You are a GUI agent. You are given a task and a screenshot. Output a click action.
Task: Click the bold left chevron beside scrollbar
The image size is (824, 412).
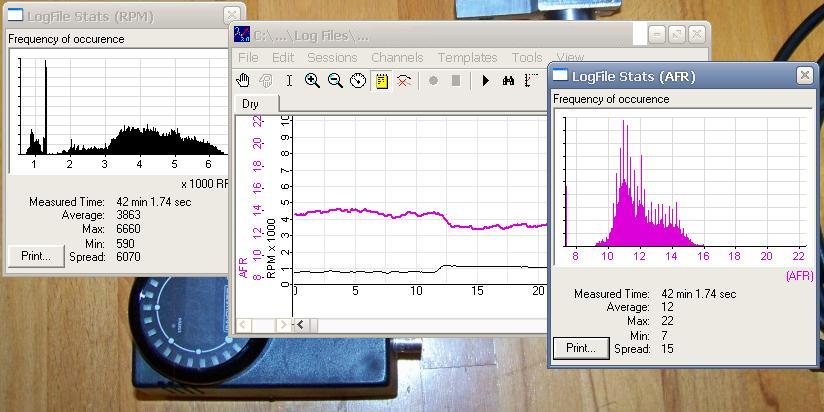(301, 325)
